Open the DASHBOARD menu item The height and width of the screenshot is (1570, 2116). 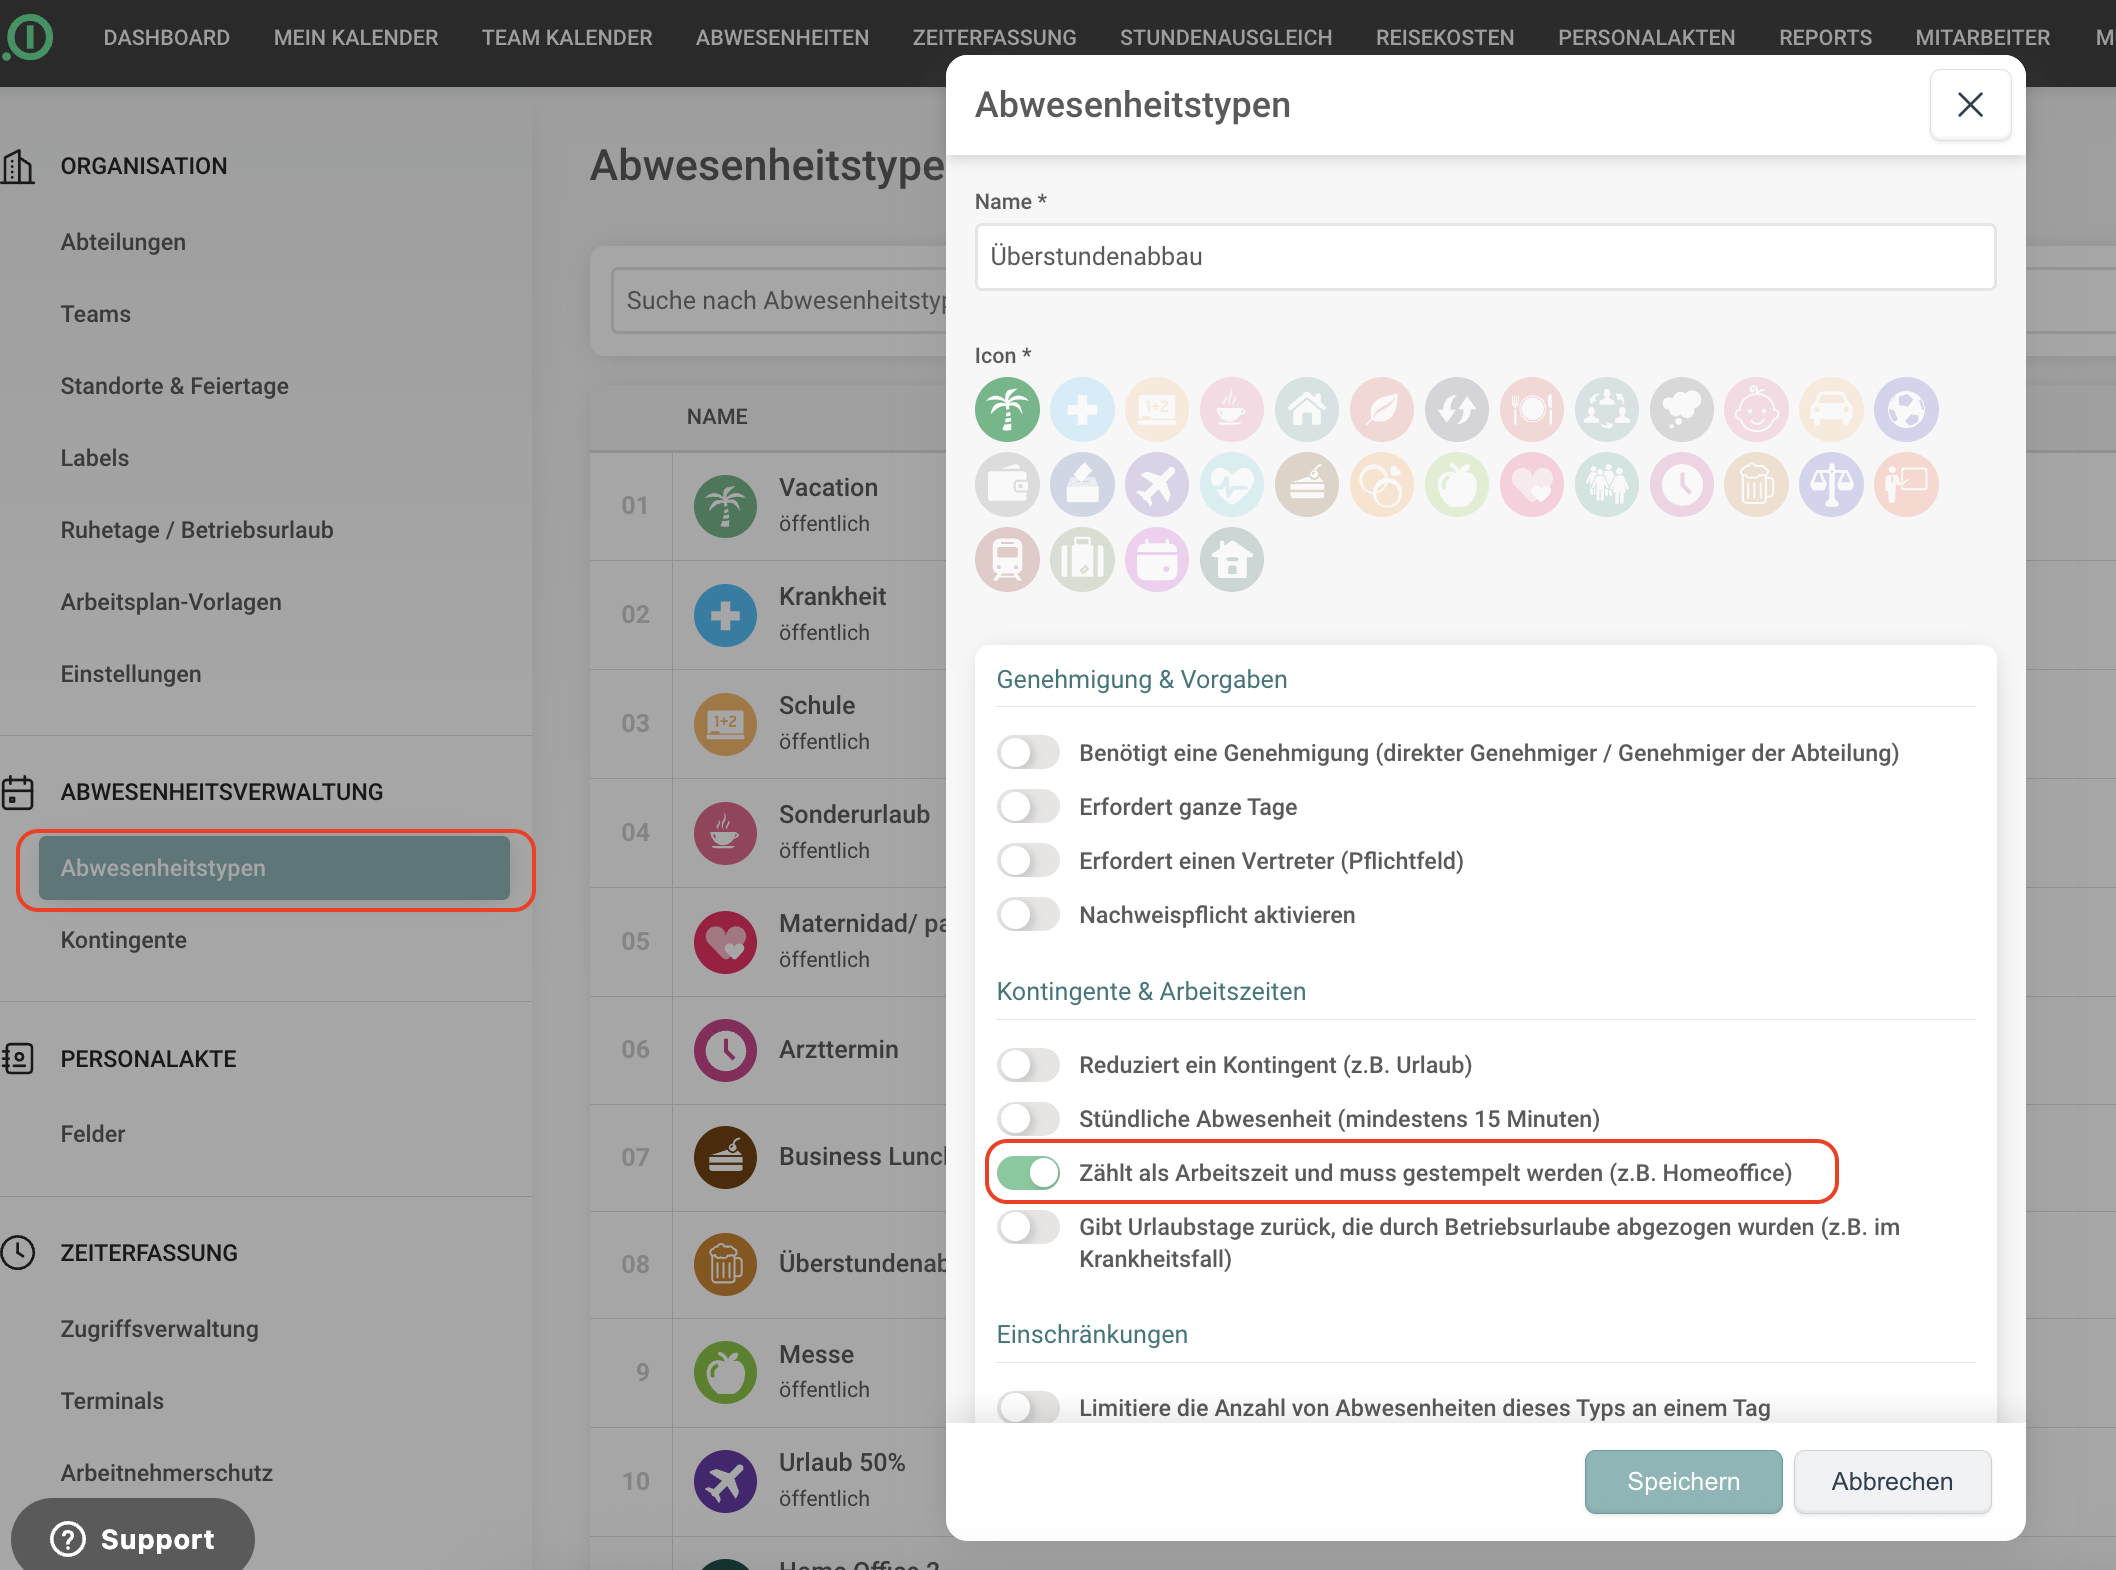coord(167,38)
